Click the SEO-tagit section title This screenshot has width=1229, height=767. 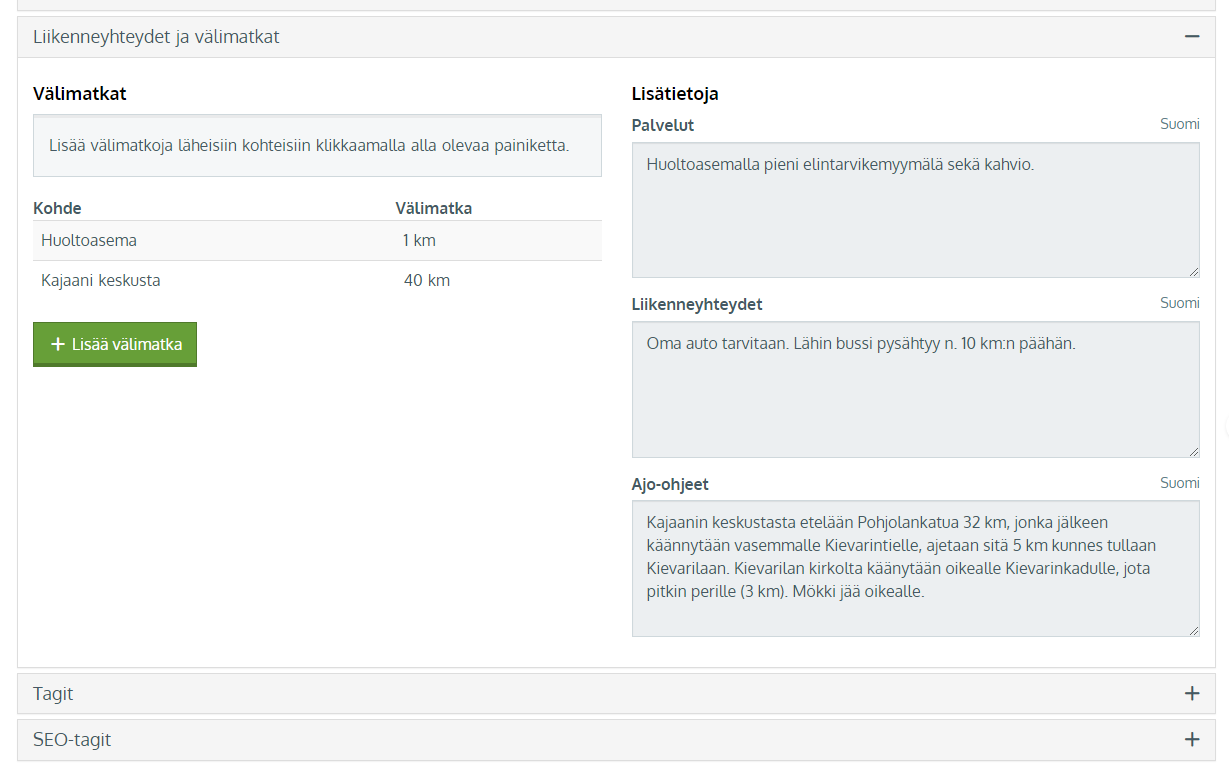pos(72,740)
